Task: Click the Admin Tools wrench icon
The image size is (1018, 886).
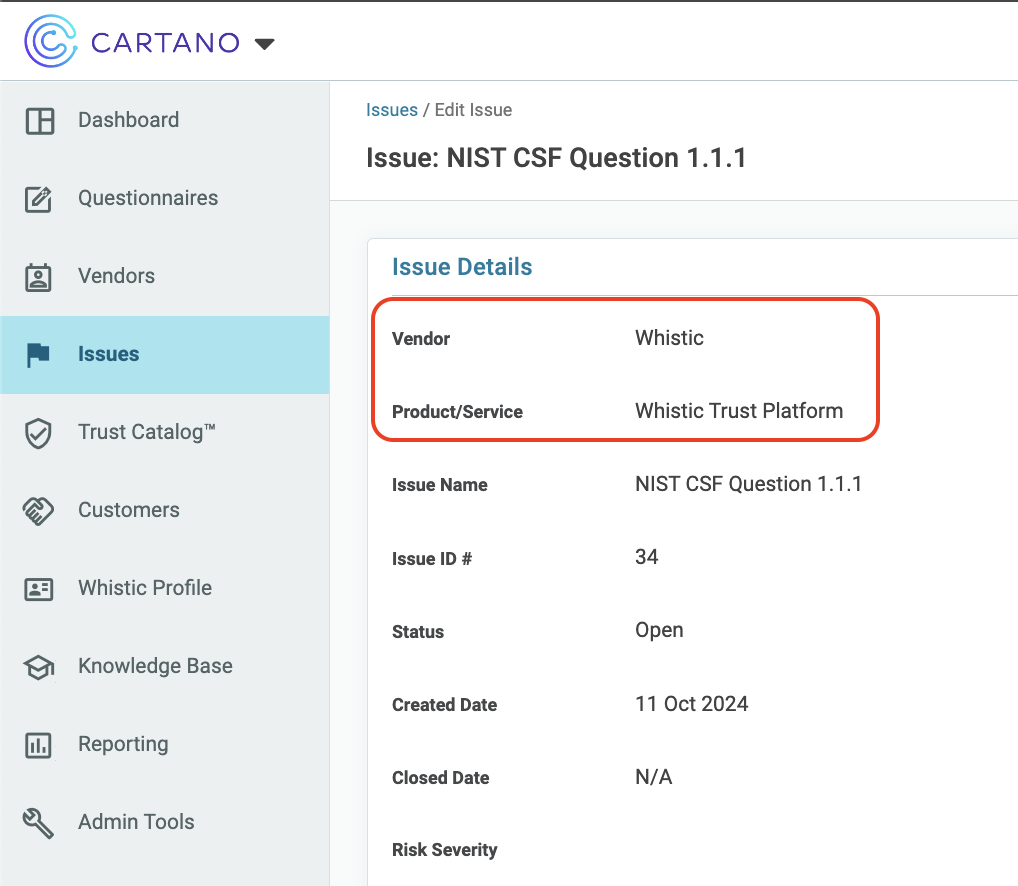Action: click(x=38, y=823)
